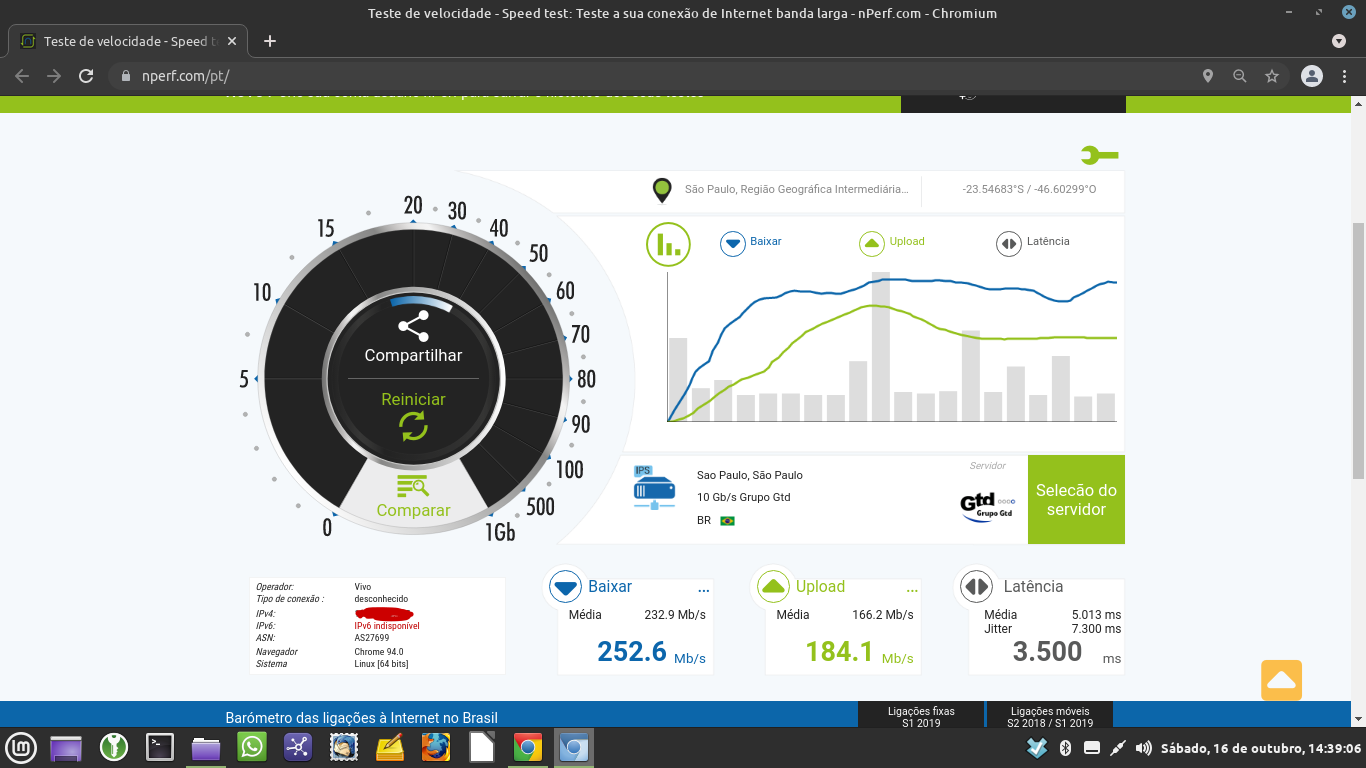The image size is (1366, 768).
Task: Open the Chromium three-dot menu
Action: (x=1346, y=76)
